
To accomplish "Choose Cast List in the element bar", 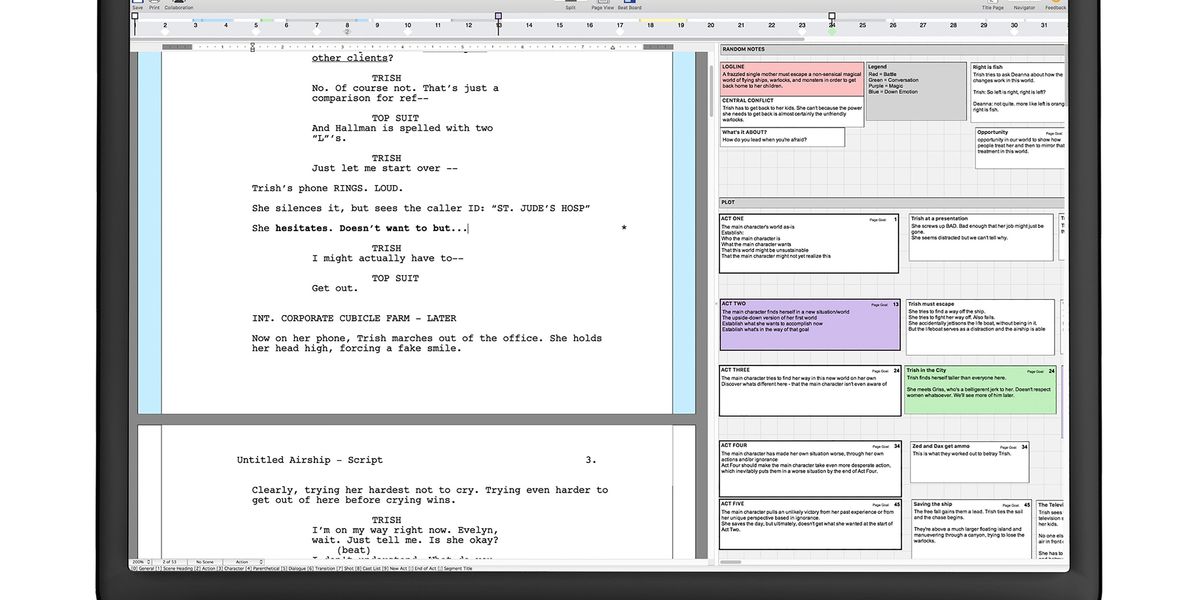I will pyautogui.click(x=371, y=569).
